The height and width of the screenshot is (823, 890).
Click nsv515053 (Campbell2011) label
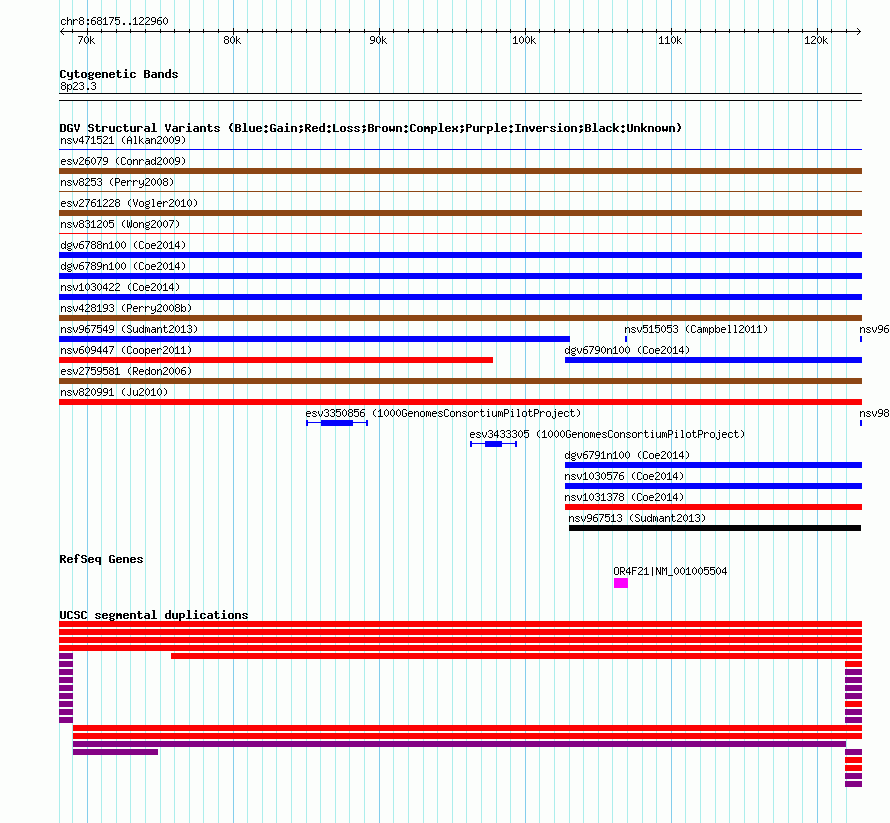[x=696, y=329]
